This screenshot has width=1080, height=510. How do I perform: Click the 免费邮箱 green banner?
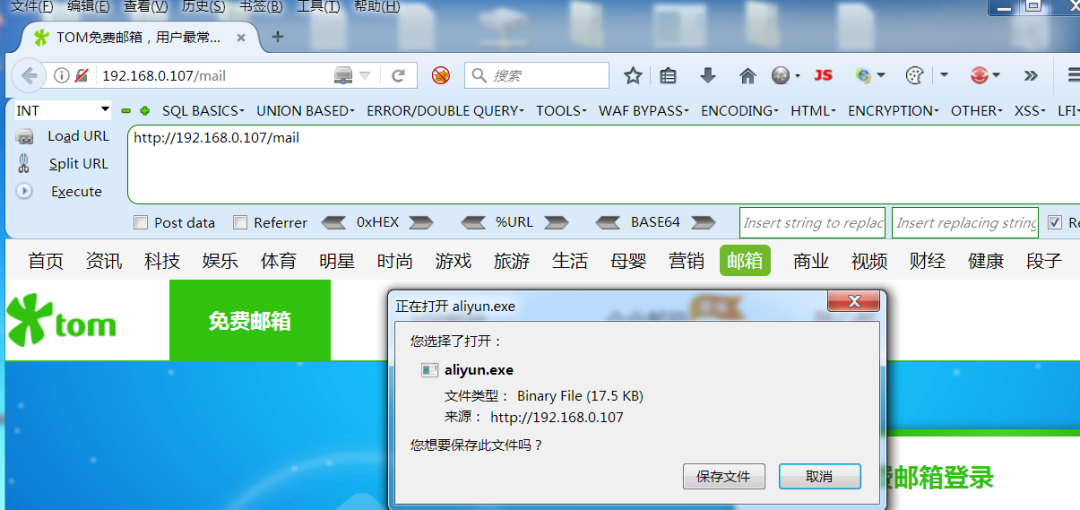click(x=250, y=320)
